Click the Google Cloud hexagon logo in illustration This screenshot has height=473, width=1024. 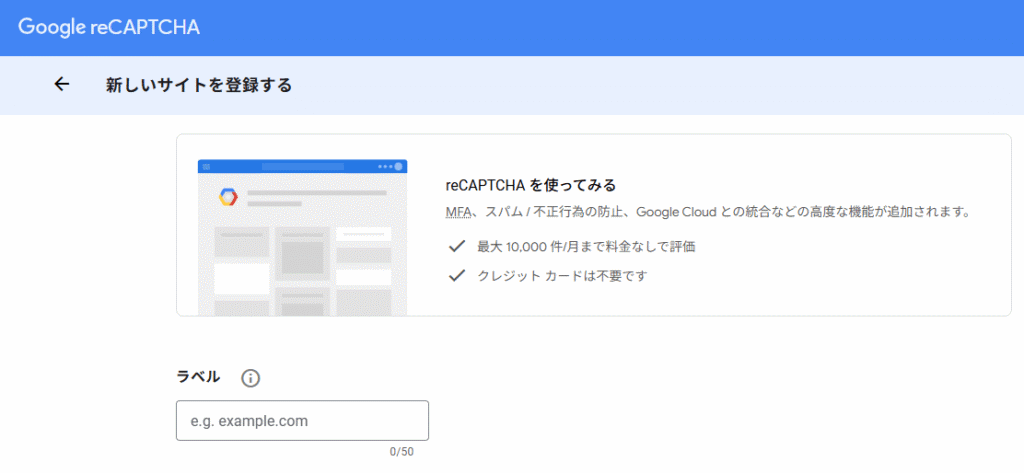tap(228, 196)
